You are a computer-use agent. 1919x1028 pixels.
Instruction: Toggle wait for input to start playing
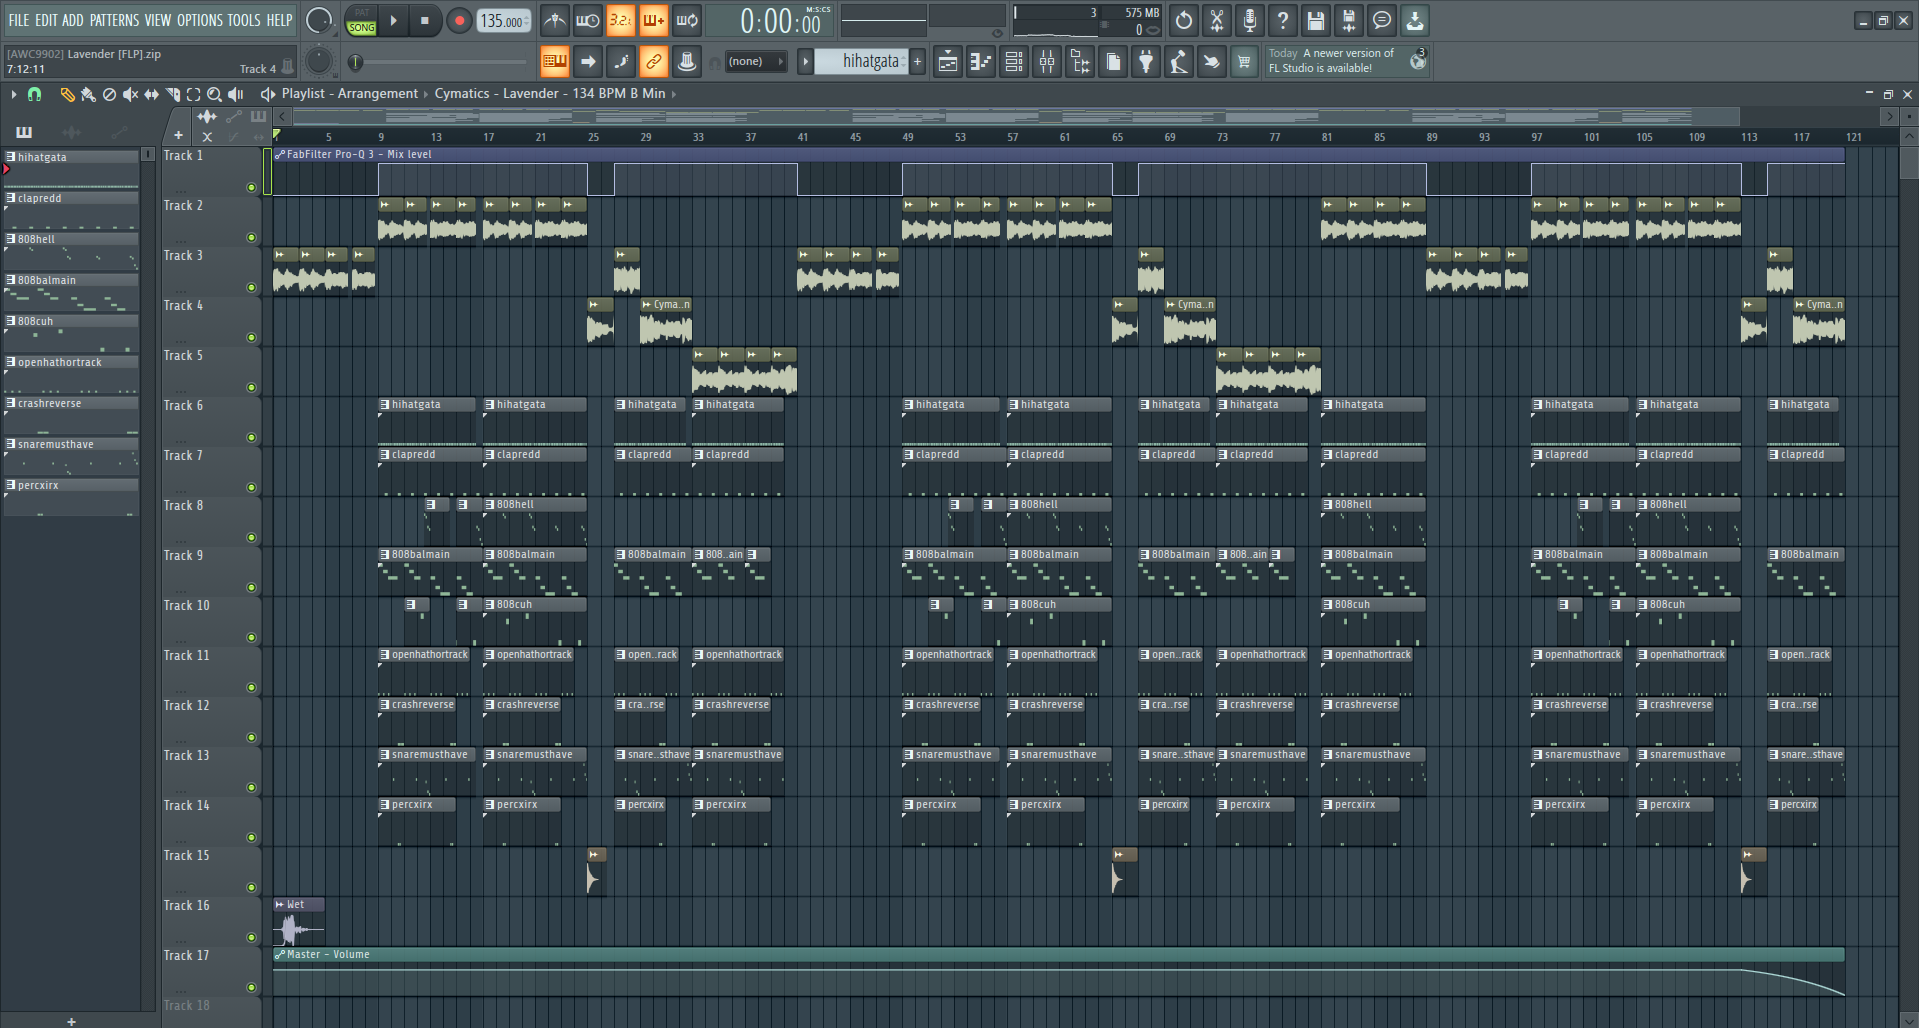coord(588,20)
